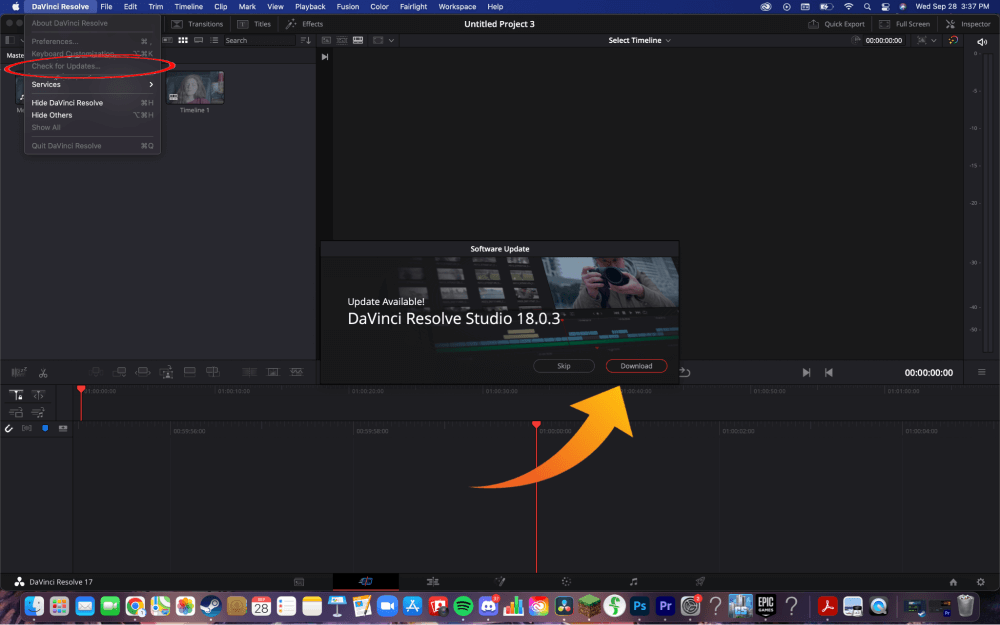This screenshot has width=1000, height=625.
Task: Click the lower timeline red playhead handle
Action: click(x=536, y=425)
